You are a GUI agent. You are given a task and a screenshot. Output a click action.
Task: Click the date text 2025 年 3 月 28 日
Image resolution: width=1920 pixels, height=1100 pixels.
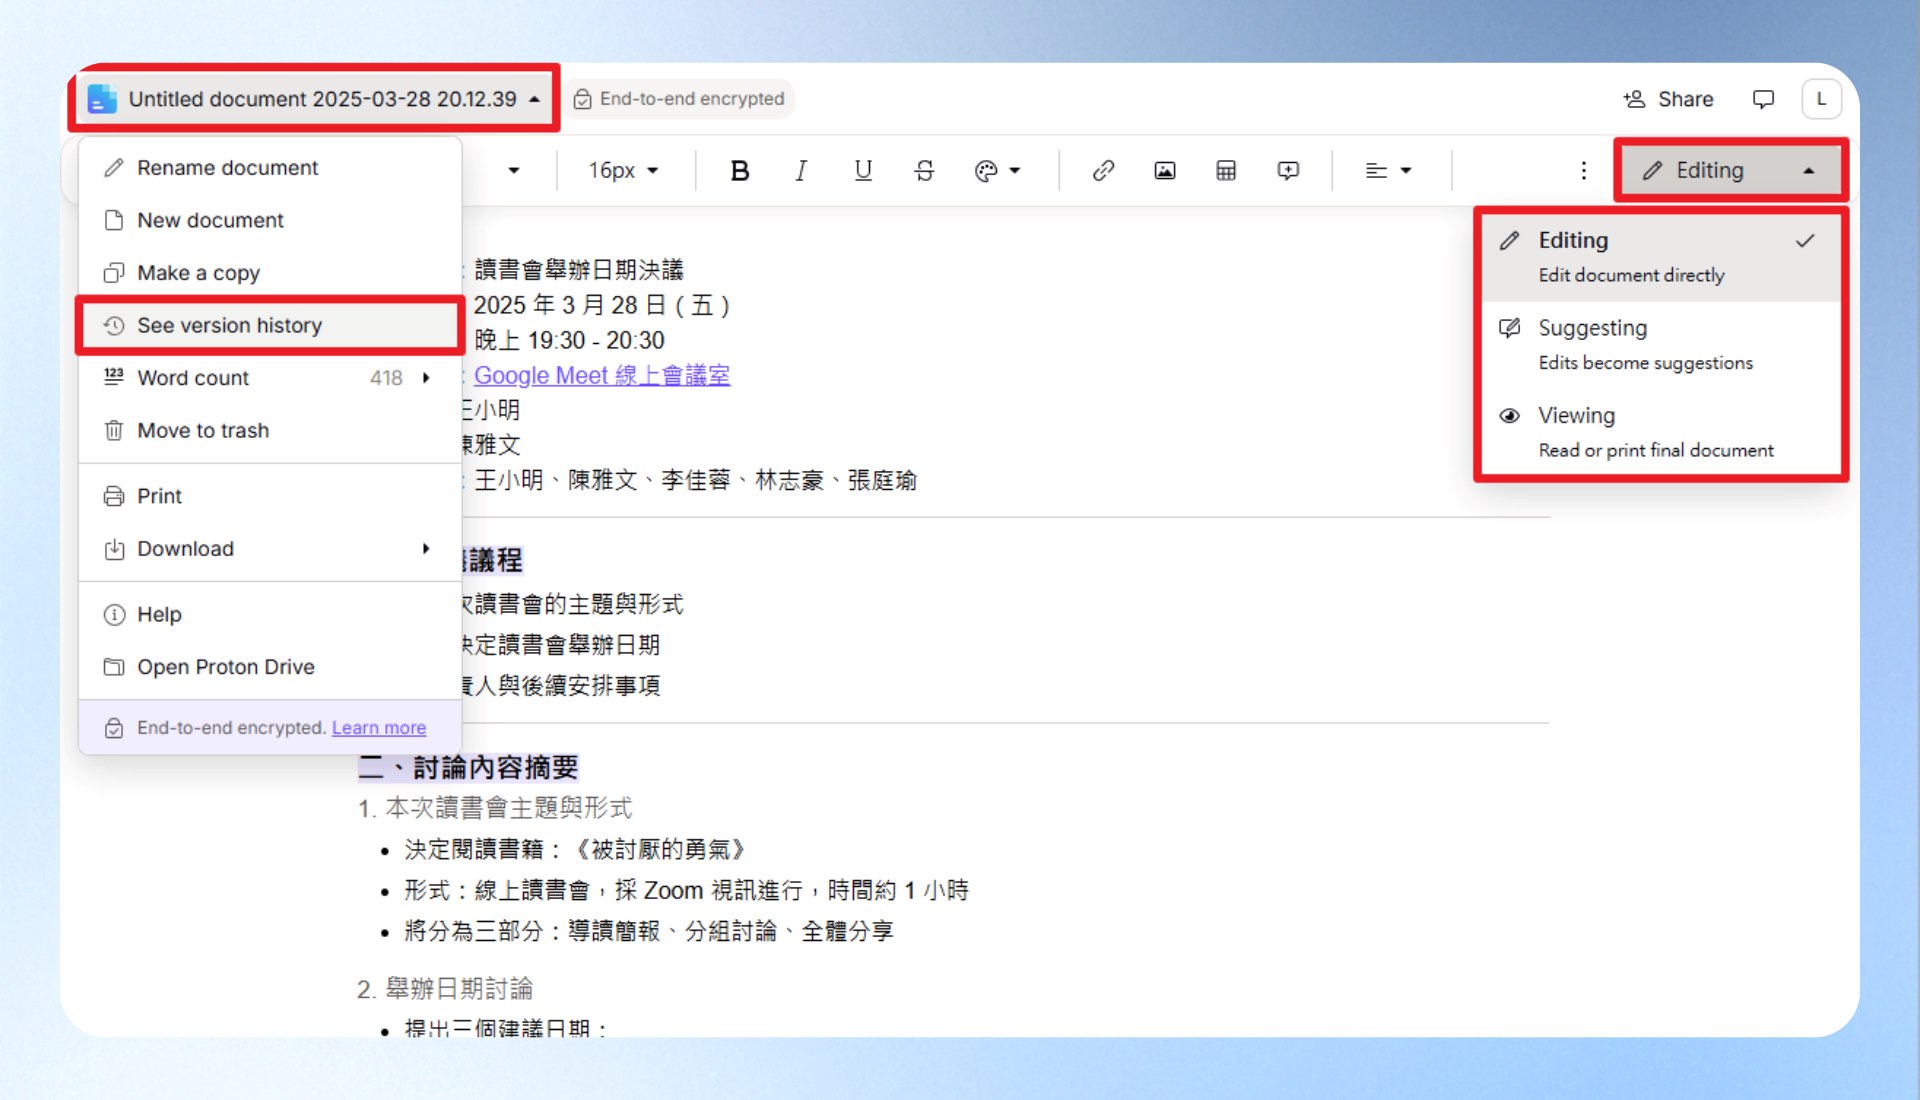point(602,305)
